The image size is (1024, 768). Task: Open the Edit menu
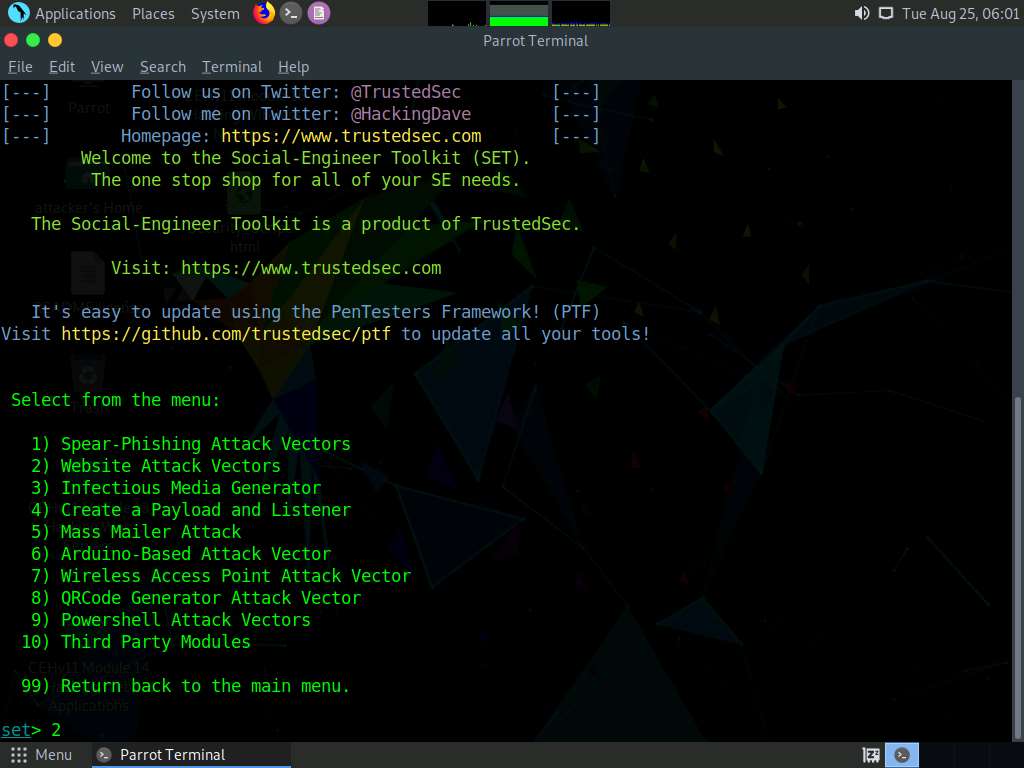click(62, 67)
